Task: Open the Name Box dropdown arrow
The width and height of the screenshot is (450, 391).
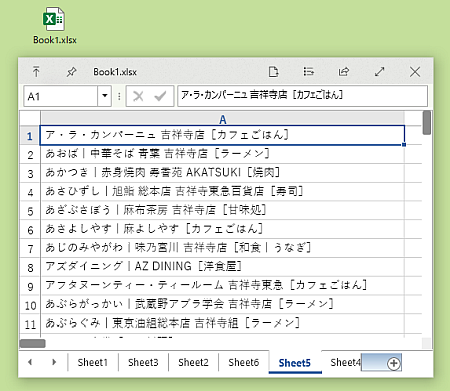Action: pyautogui.click(x=105, y=96)
